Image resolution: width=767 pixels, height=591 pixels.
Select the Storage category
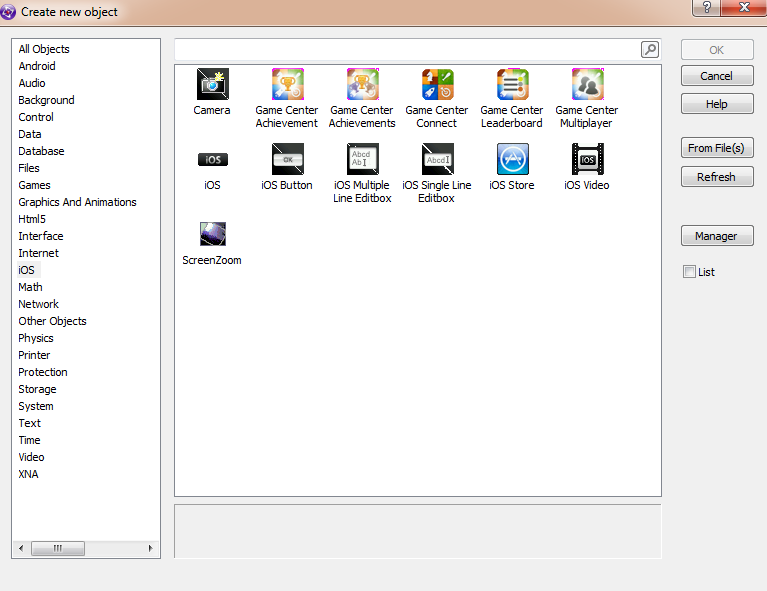(x=38, y=389)
